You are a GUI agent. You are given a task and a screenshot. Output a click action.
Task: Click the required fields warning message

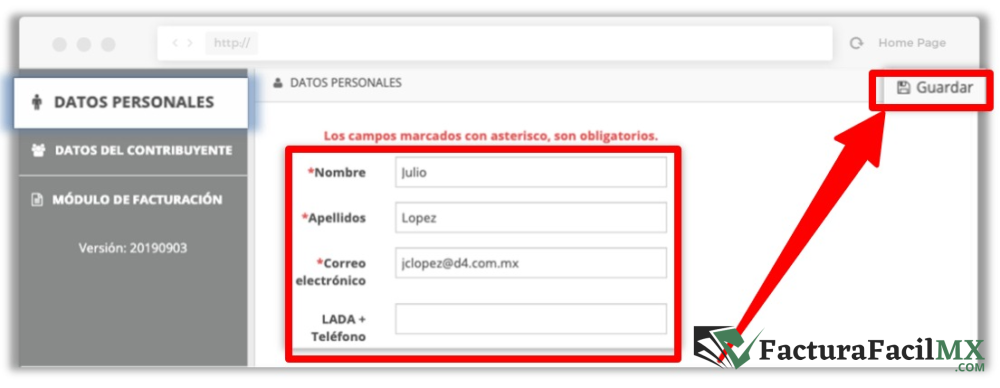click(490, 136)
